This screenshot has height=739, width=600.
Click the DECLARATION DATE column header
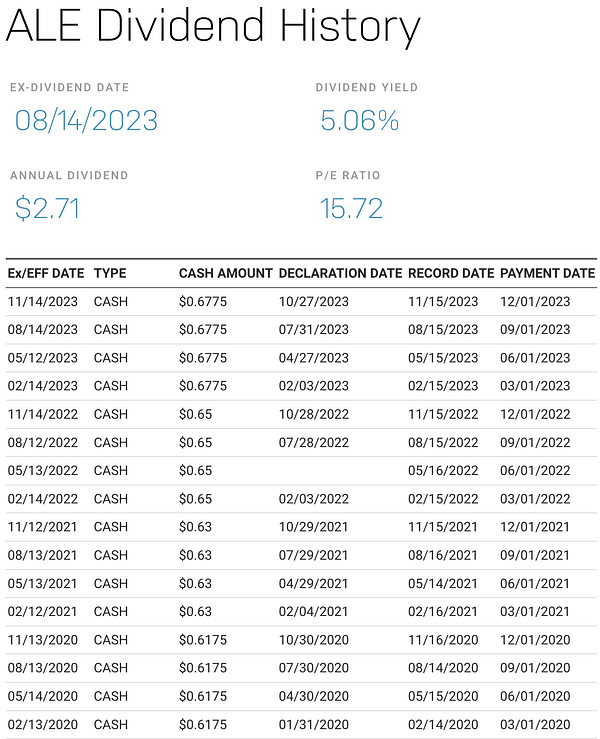point(340,273)
